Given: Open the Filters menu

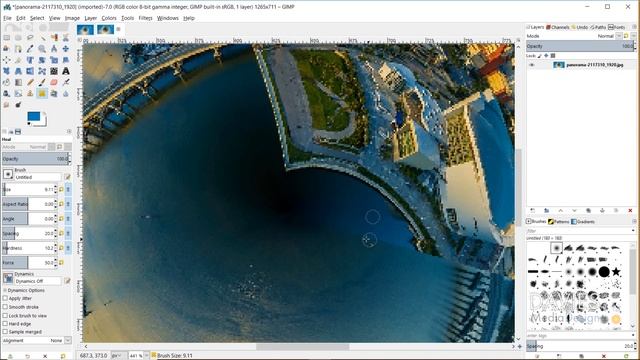Looking at the screenshot, I should [x=145, y=18].
